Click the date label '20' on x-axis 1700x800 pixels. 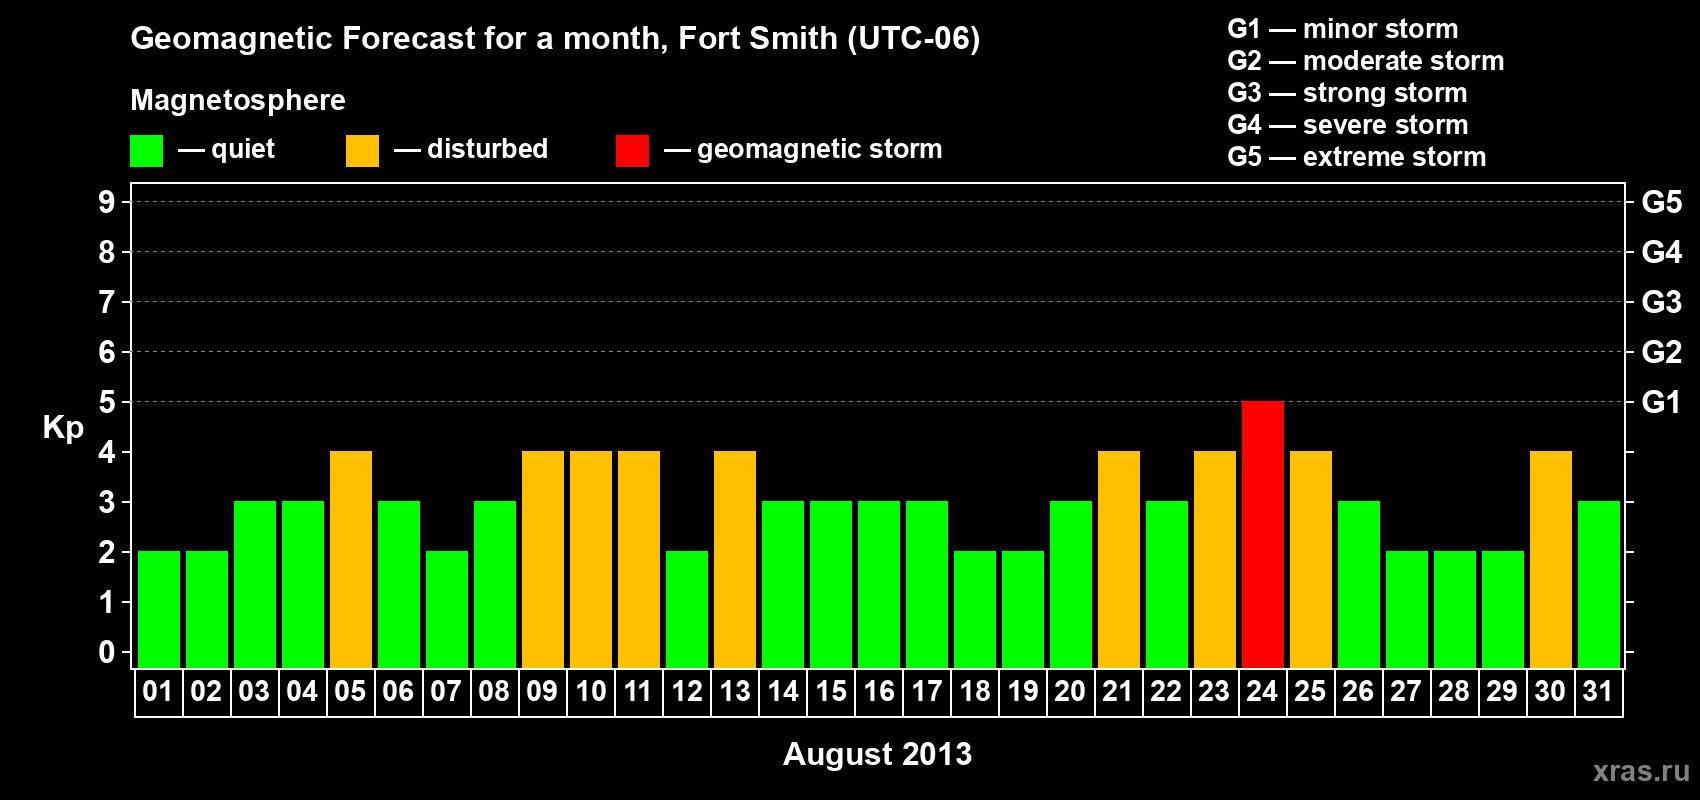click(1070, 691)
